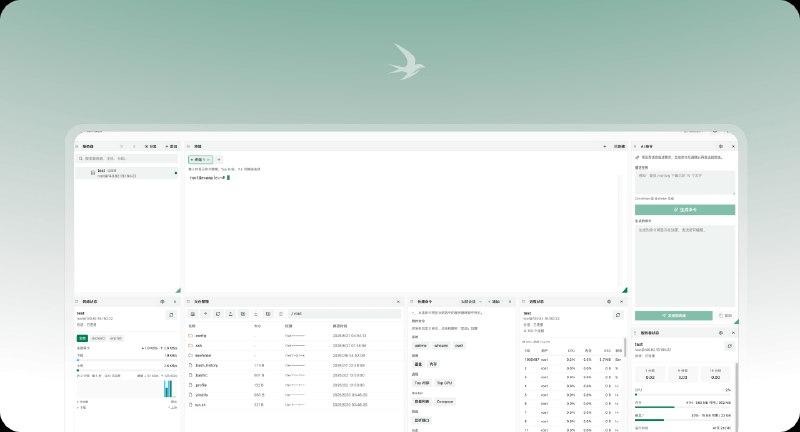This screenshot has width=800, height=432.
Task: Add a new terminal tab with plus
Action: 219,160
